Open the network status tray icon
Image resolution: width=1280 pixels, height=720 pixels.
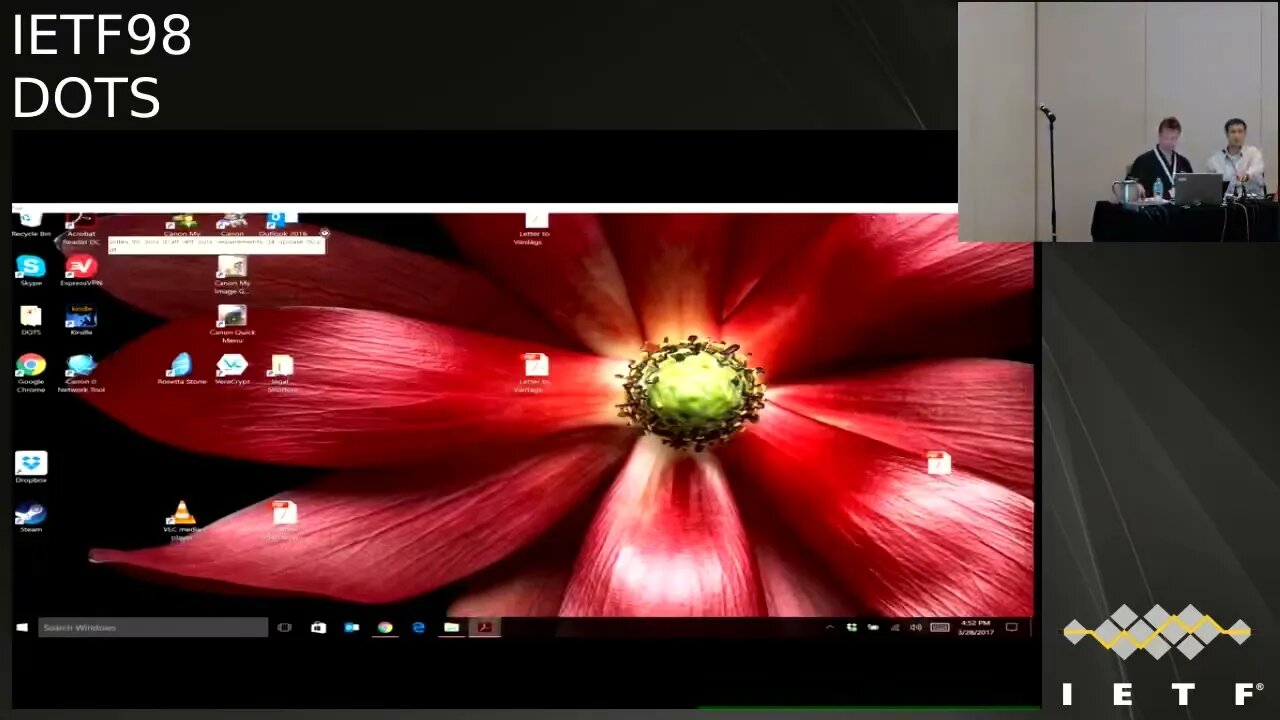(x=895, y=627)
